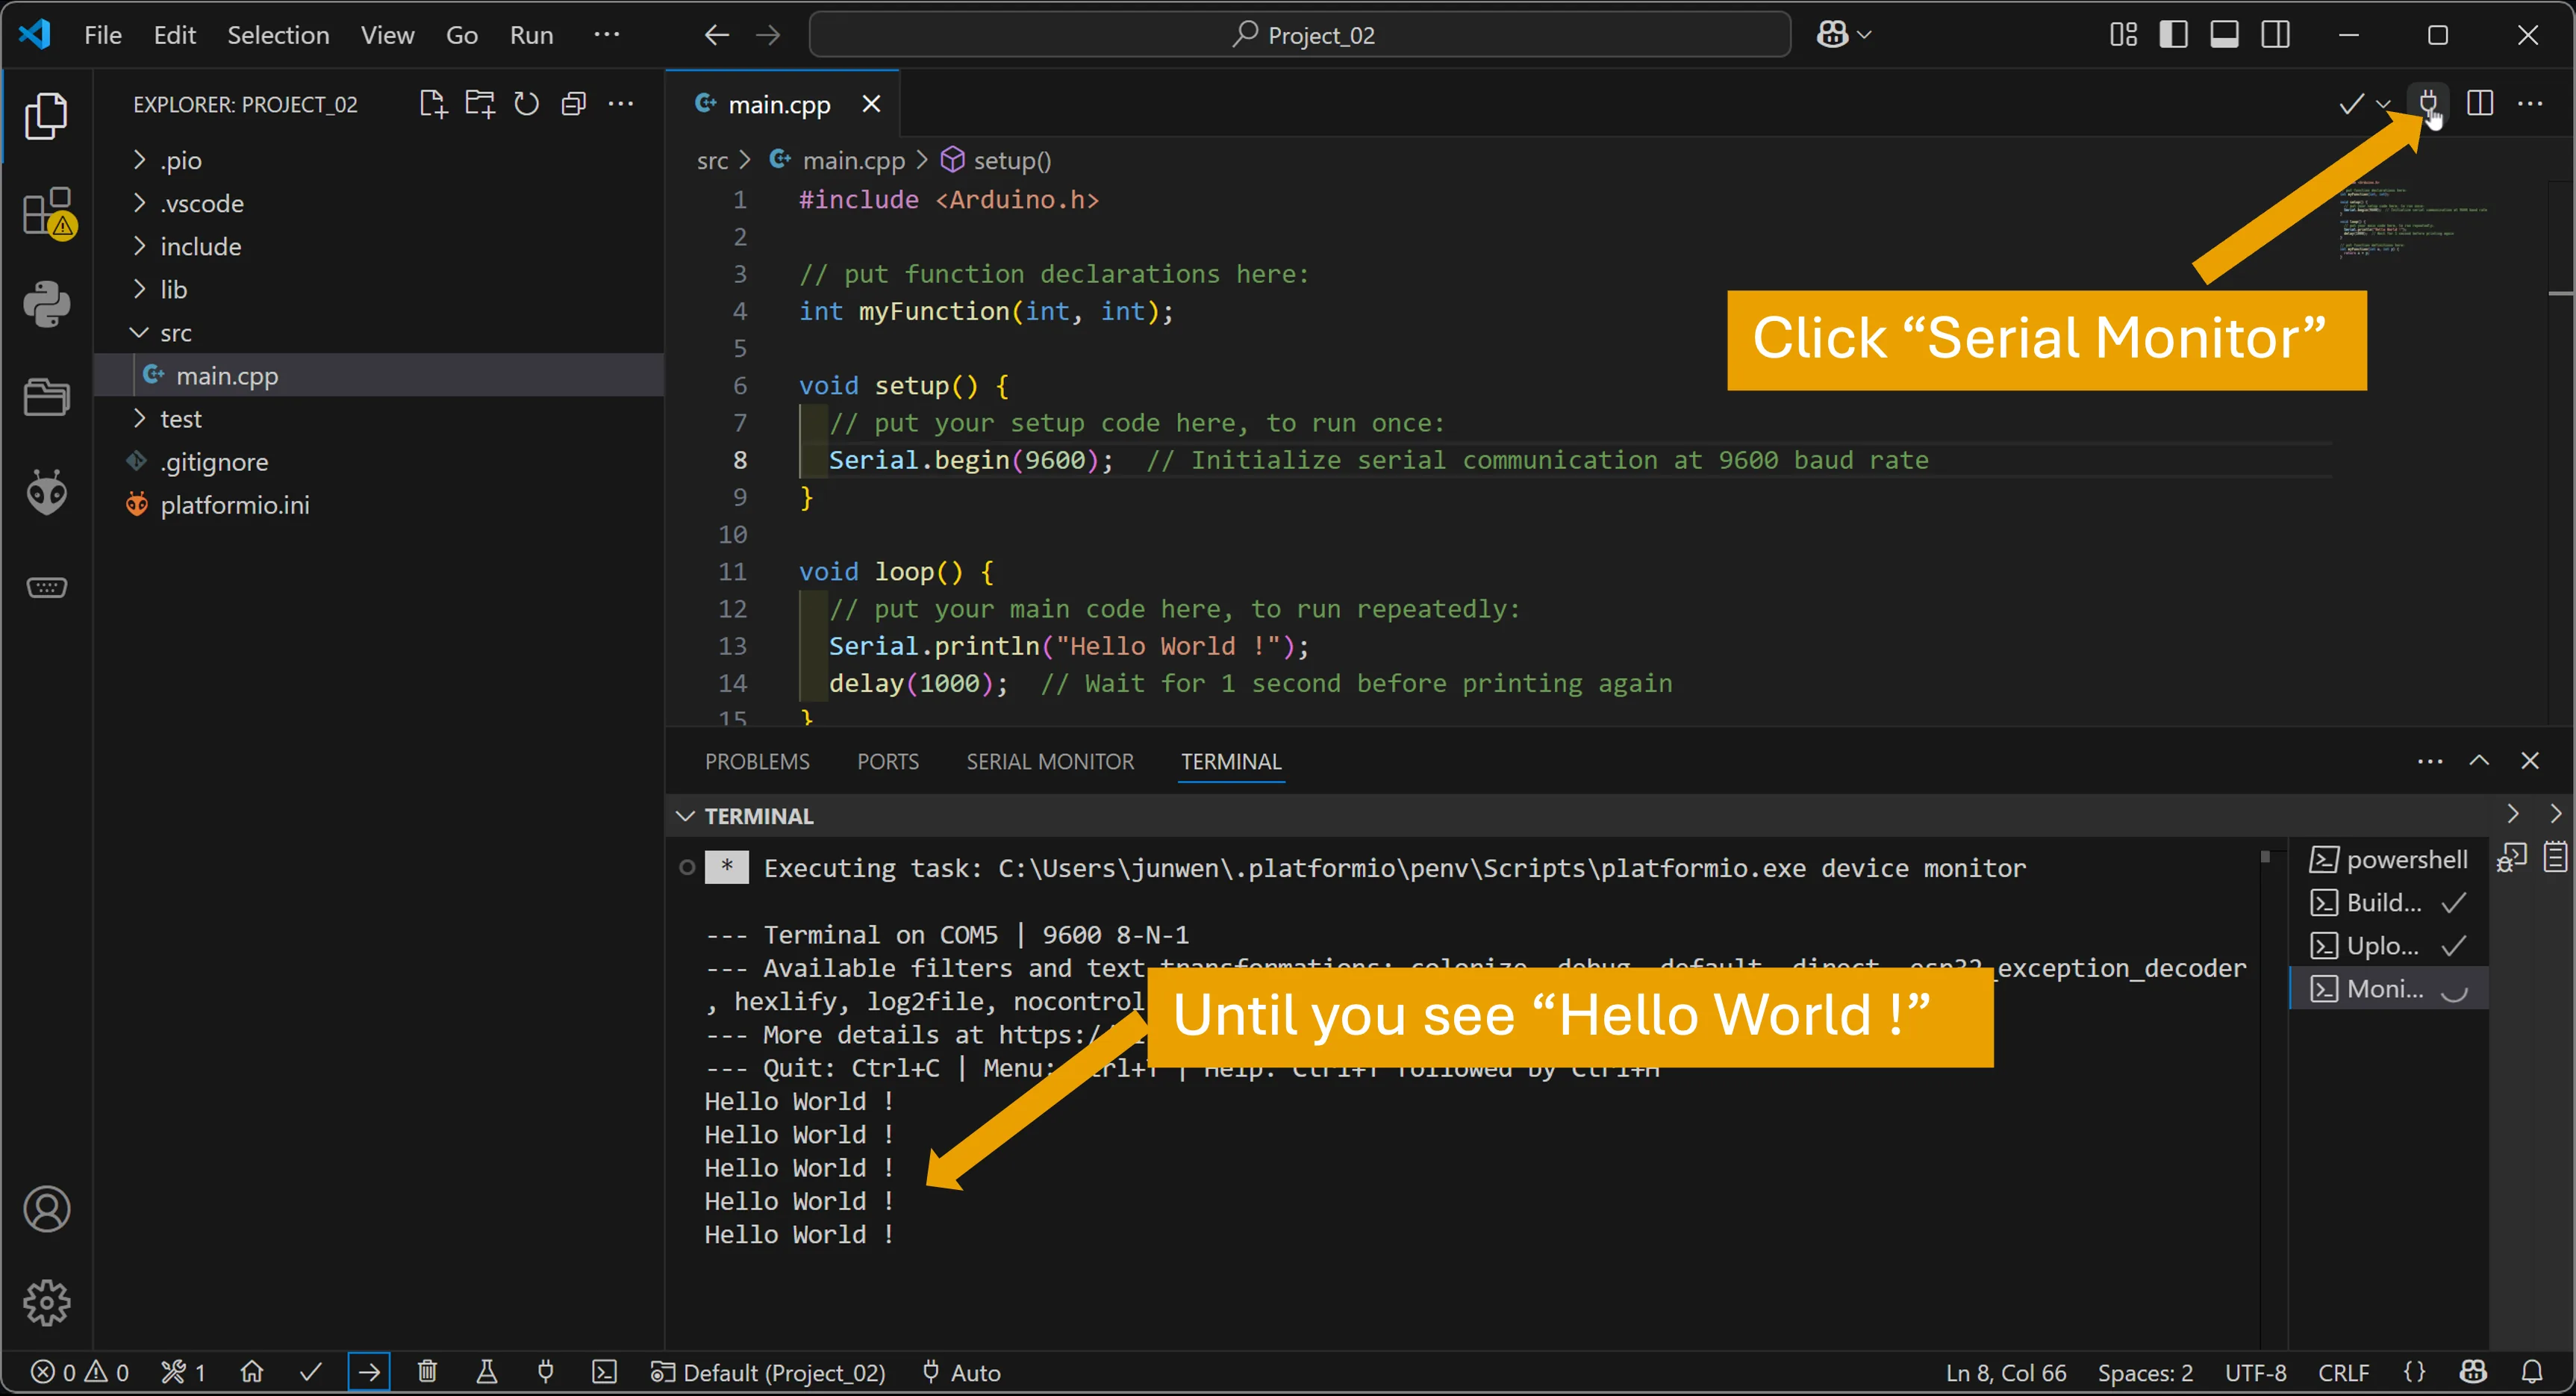Click the Project_02 command center search box

(1299, 35)
